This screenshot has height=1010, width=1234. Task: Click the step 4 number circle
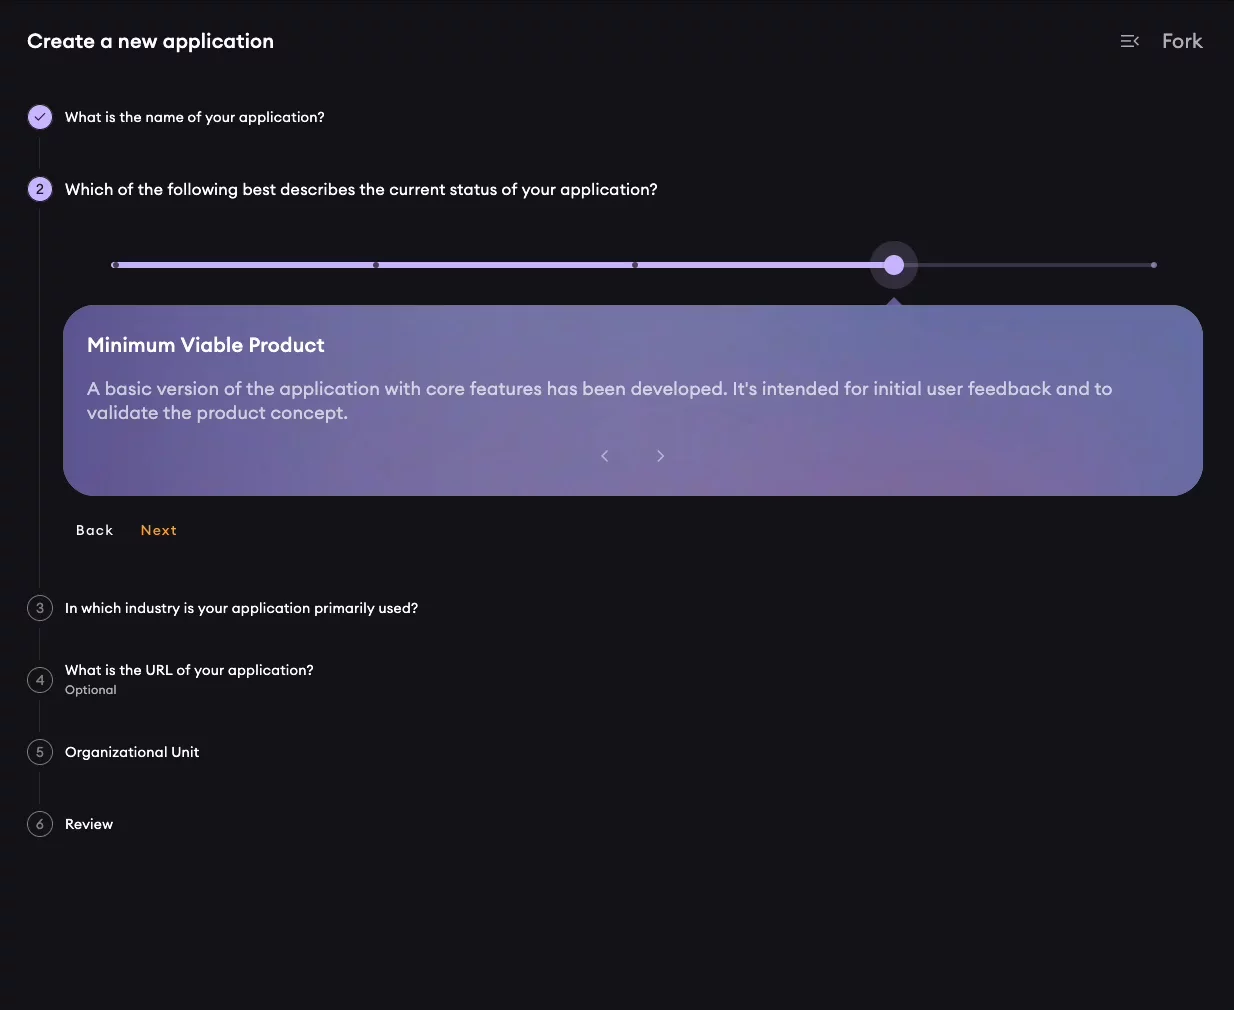tap(40, 680)
